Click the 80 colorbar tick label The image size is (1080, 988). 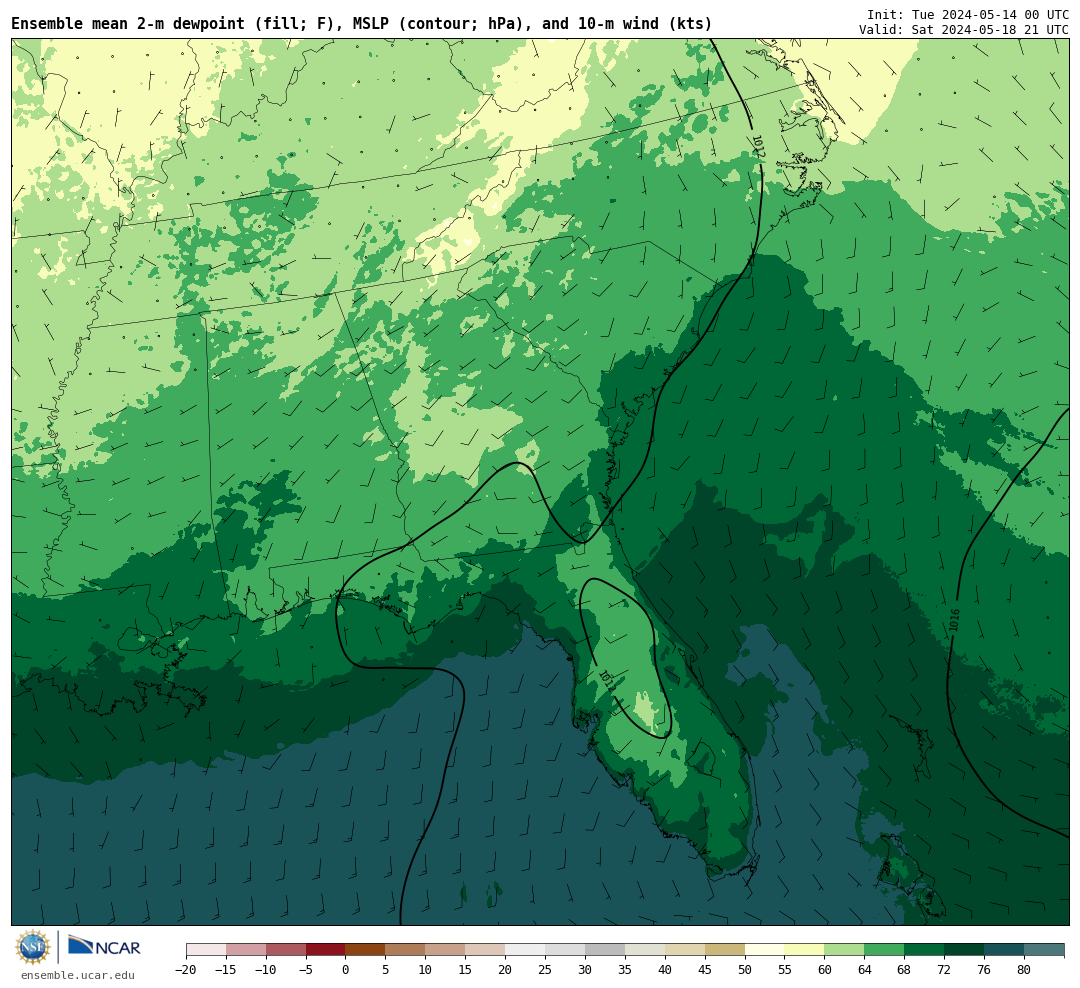tap(1025, 970)
